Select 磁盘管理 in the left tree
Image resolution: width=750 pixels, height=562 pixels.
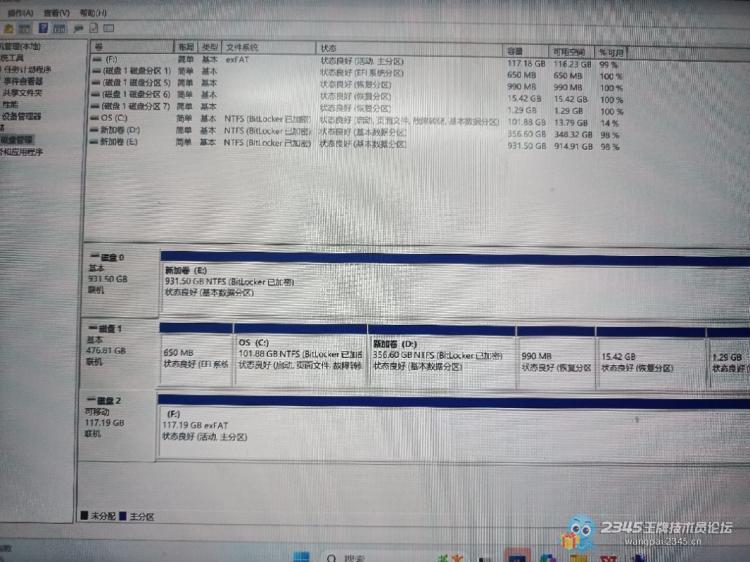point(17,140)
